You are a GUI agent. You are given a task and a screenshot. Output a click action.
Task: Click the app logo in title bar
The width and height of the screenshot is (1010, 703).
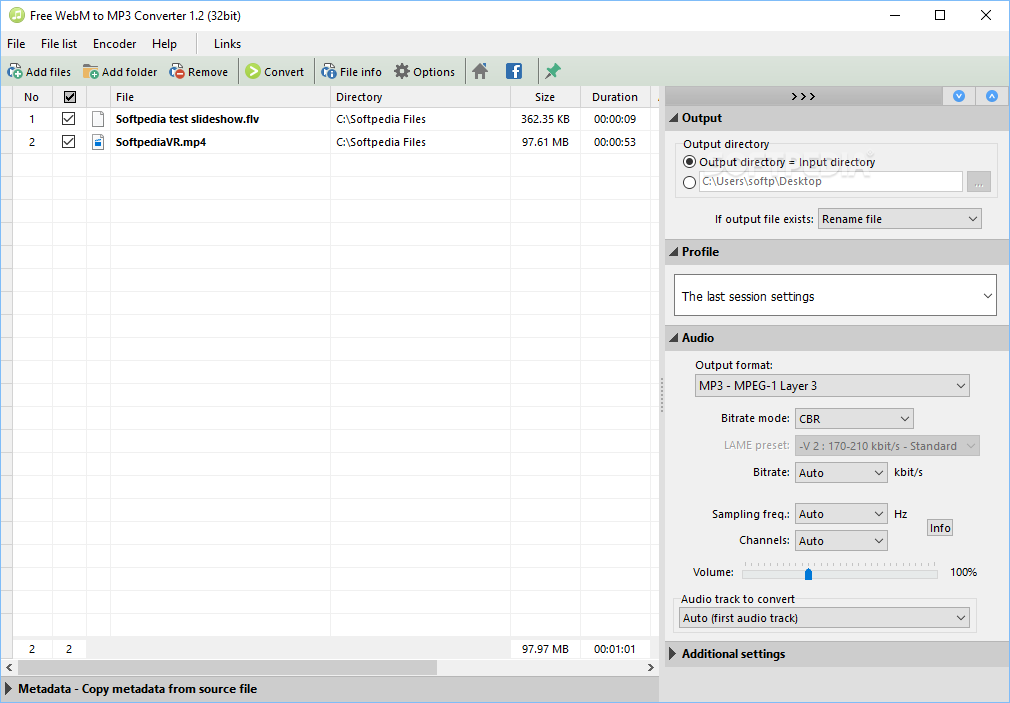click(x=16, y=15)
